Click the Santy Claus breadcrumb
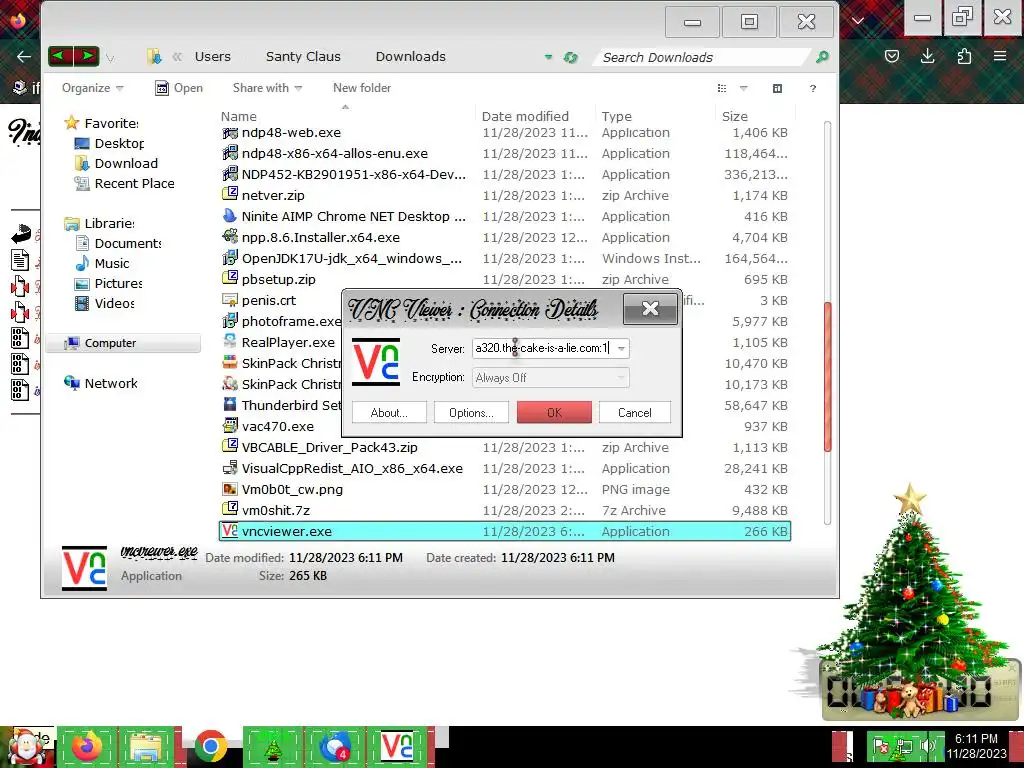The image size is (1024, 768). point(303,57)
